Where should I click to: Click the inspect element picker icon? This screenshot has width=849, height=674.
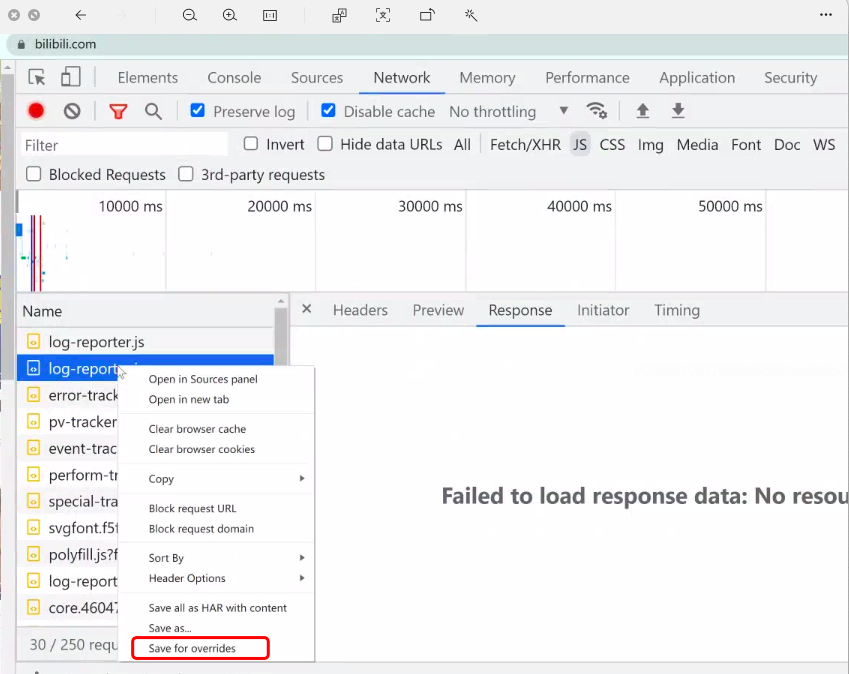(37, 77)
